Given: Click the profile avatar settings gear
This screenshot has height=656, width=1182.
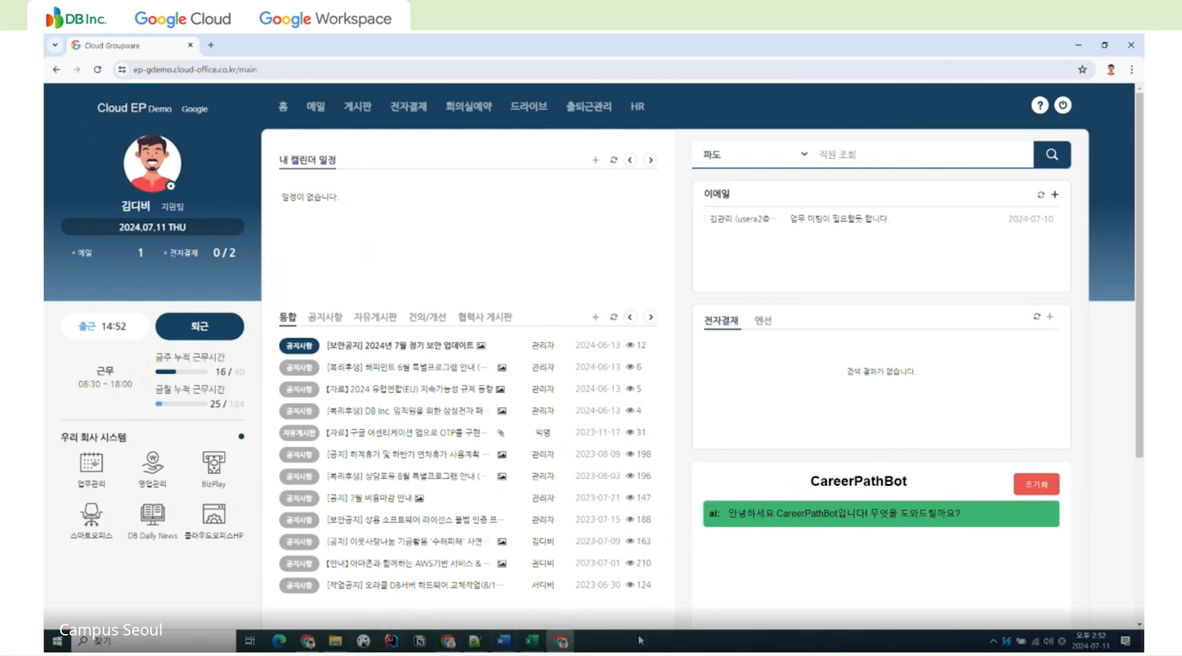Looking at the screenshot, I should [171, 185].
